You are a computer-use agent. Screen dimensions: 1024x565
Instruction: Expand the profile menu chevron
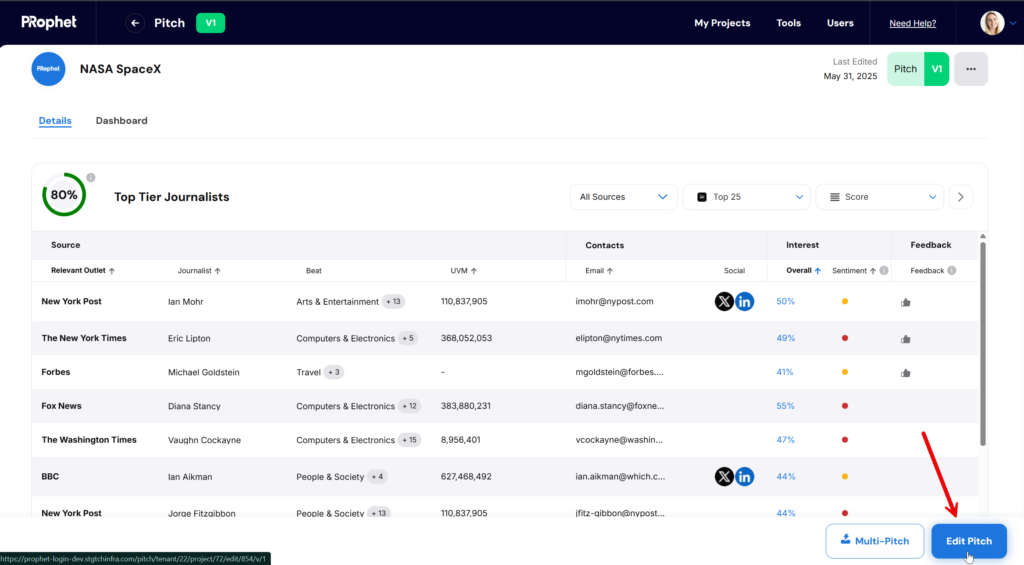click(x=1013, y=23)
